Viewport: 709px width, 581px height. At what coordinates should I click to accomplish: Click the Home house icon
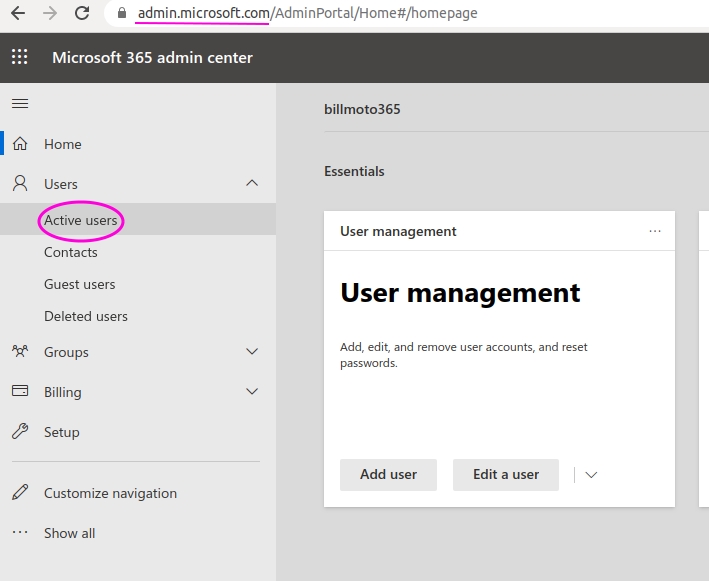[20, 144]
